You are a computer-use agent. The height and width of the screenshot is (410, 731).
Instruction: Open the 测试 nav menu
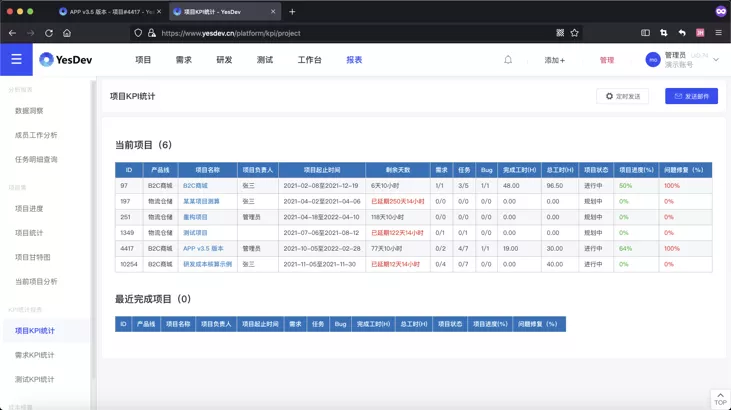(x=265, y=60)
